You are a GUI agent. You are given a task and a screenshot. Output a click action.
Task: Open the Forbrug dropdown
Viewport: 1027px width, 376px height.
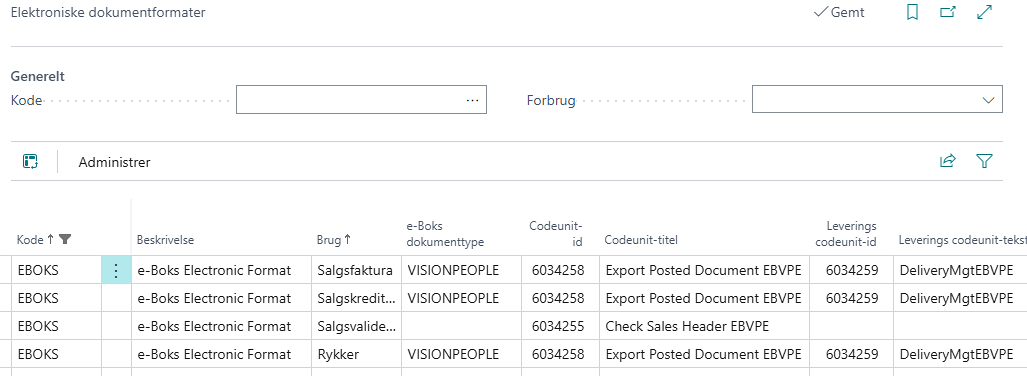pos(988,100)
